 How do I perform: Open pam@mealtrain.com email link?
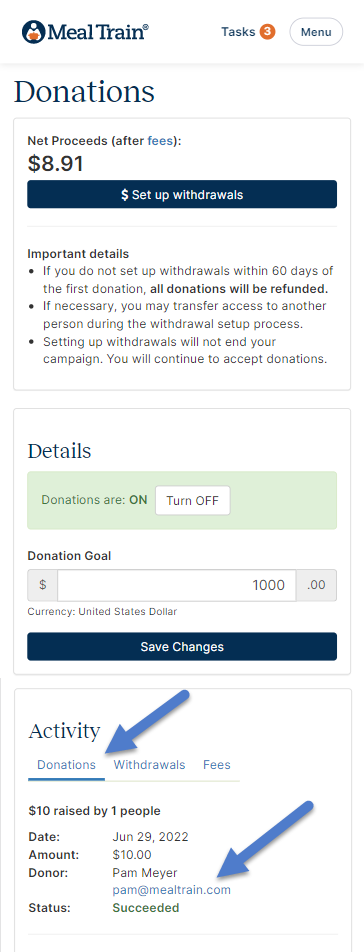pos(172,890)
